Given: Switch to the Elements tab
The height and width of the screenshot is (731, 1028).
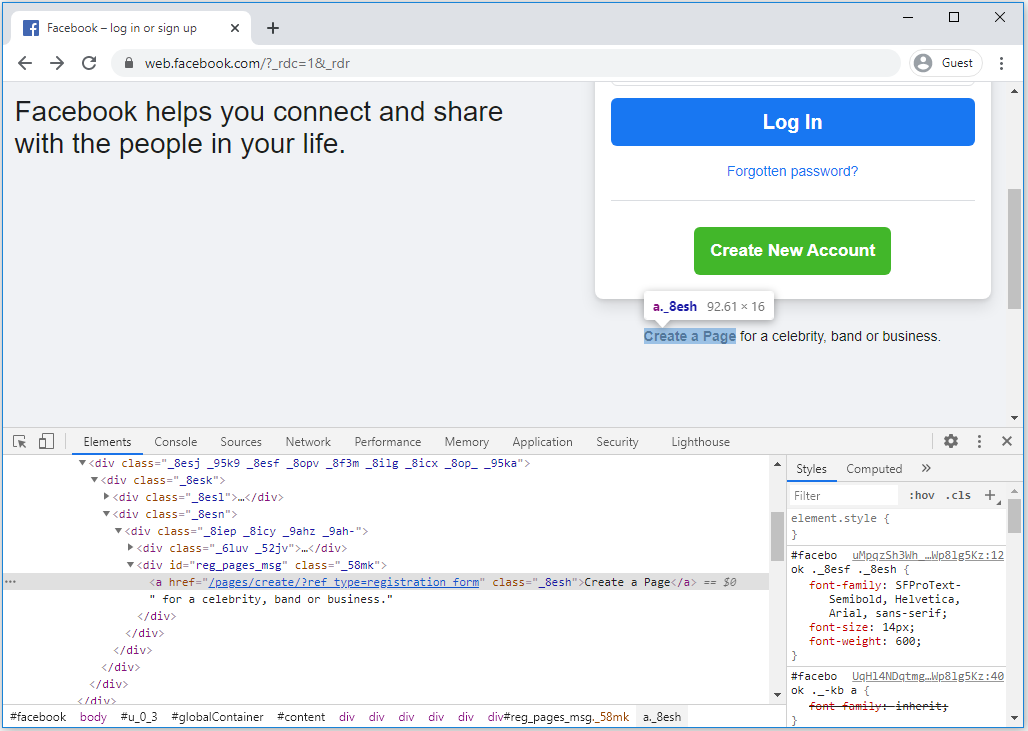Looking at the screenshot, I should 108,442.
